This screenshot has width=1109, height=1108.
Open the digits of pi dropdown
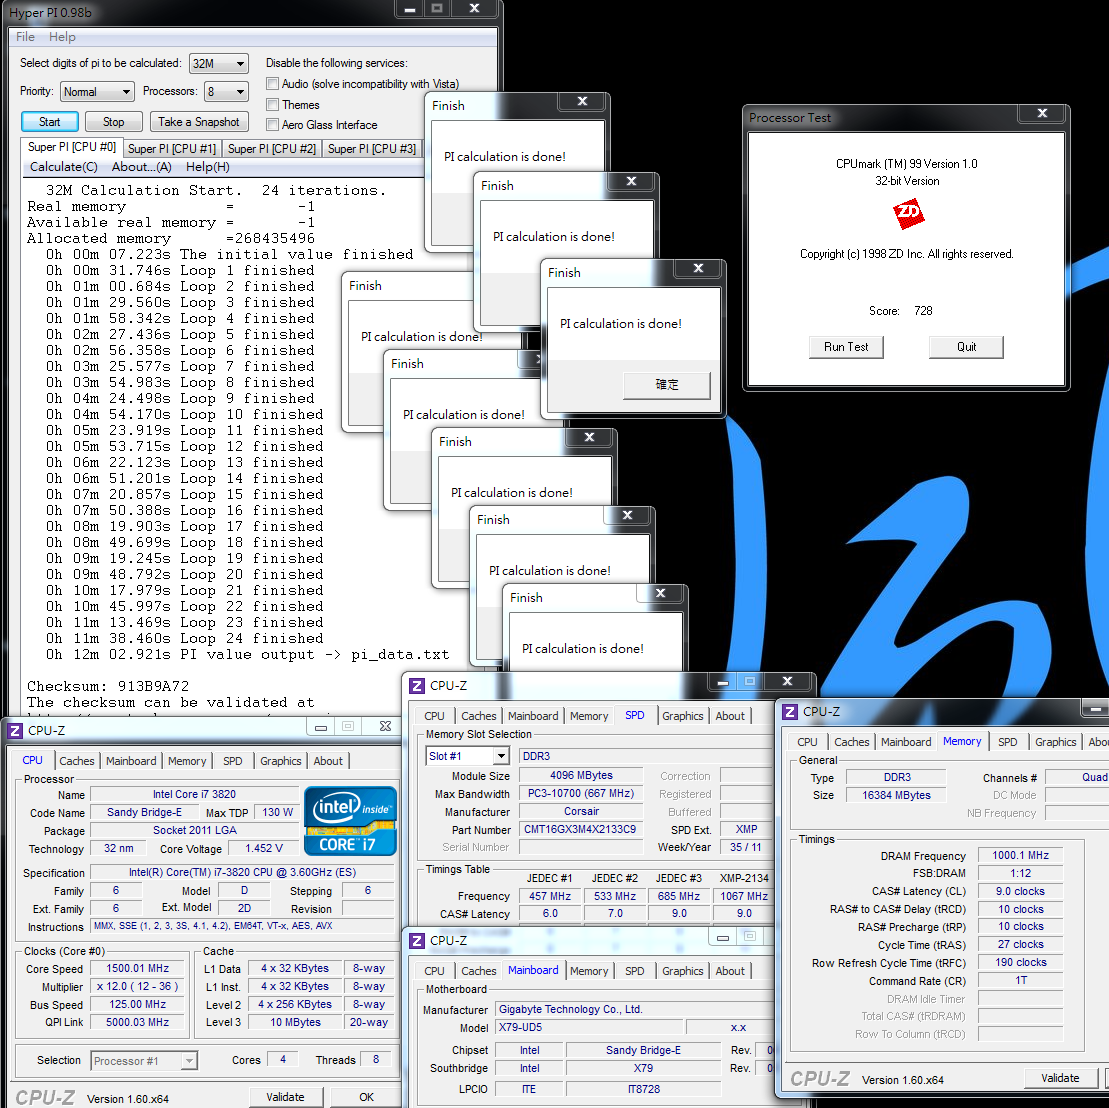coord(219,64)
